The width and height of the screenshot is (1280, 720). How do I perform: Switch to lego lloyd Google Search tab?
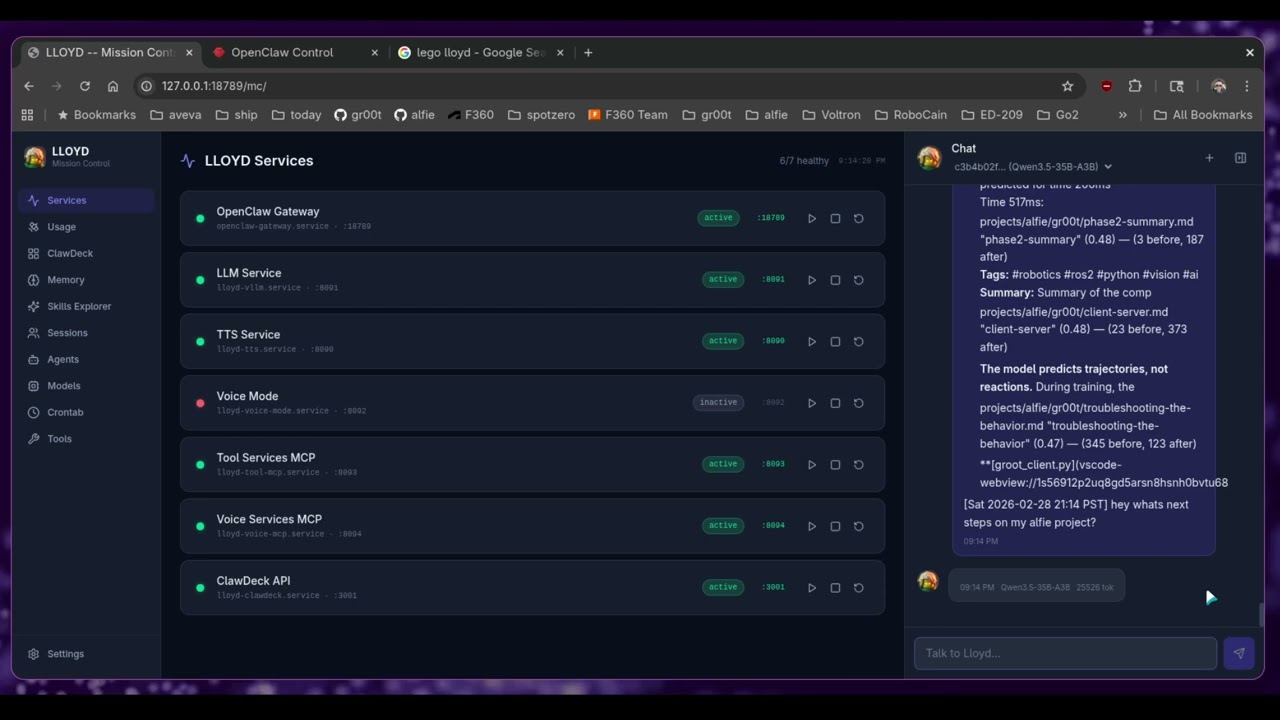[480, 52]
